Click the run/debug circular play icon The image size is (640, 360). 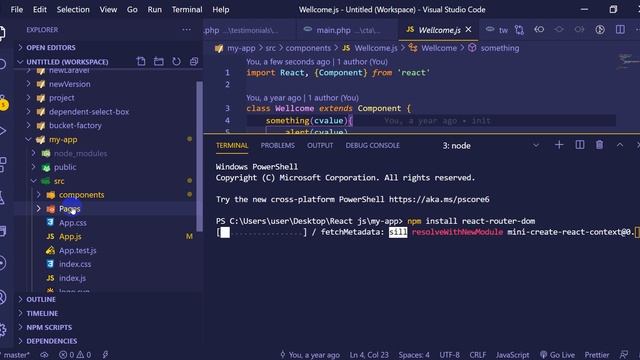[x=600, y=30]
